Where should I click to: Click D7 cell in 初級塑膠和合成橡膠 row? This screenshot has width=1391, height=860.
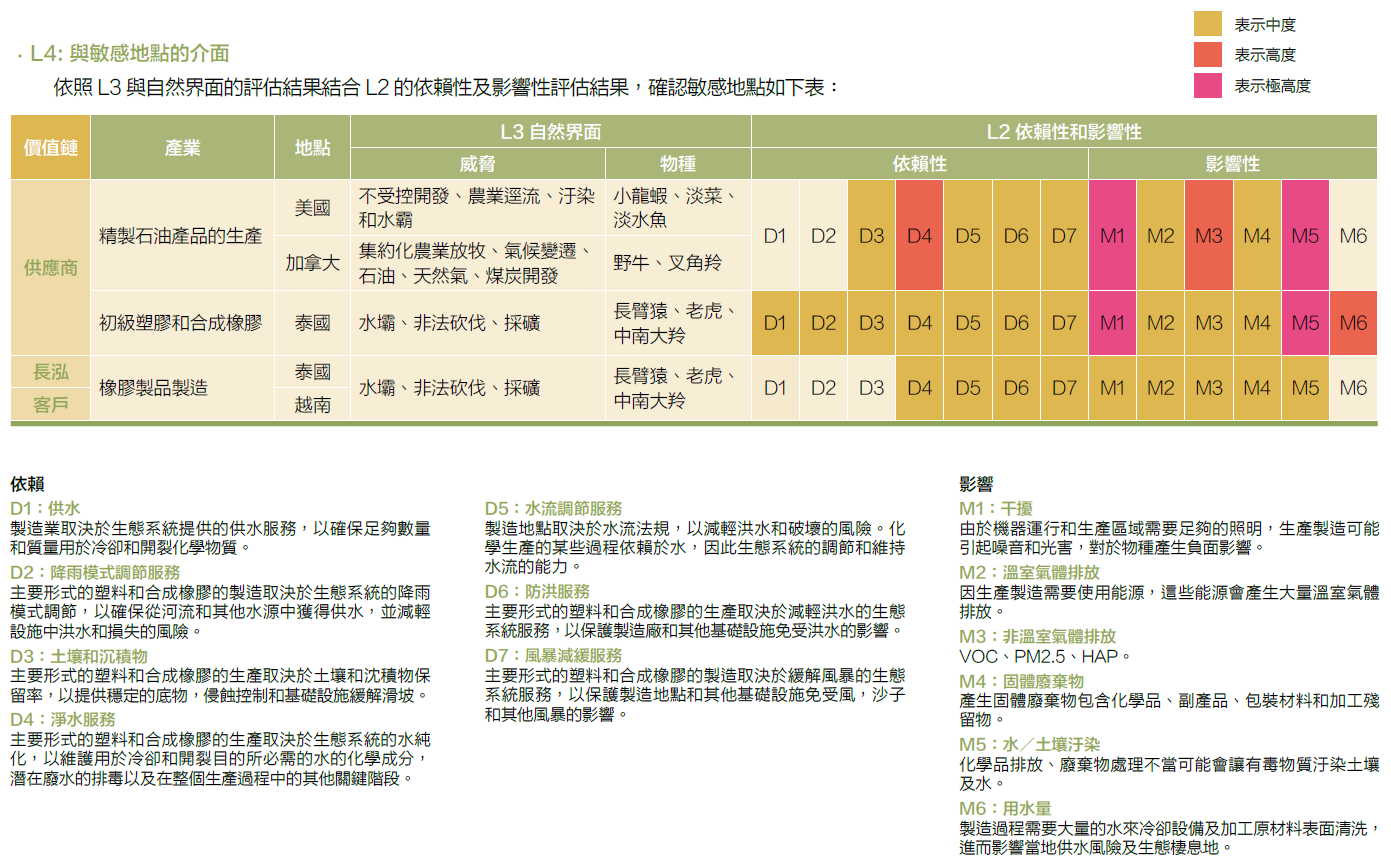point(1064,323)
